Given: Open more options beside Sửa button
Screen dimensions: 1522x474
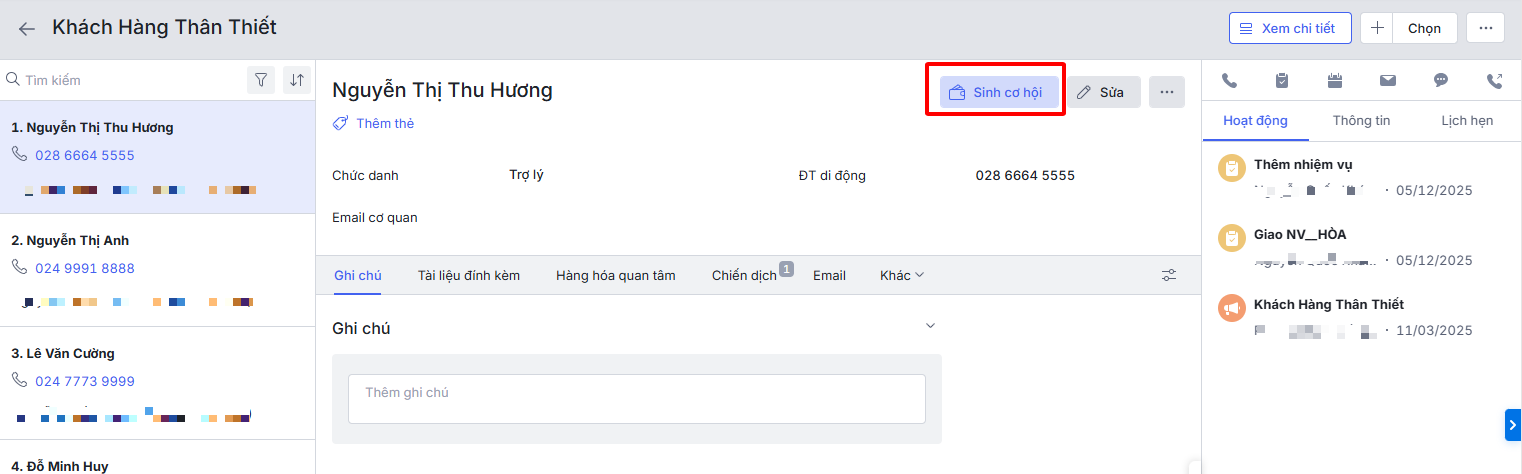Looking at the screenshot, I should click(1166, 92).
